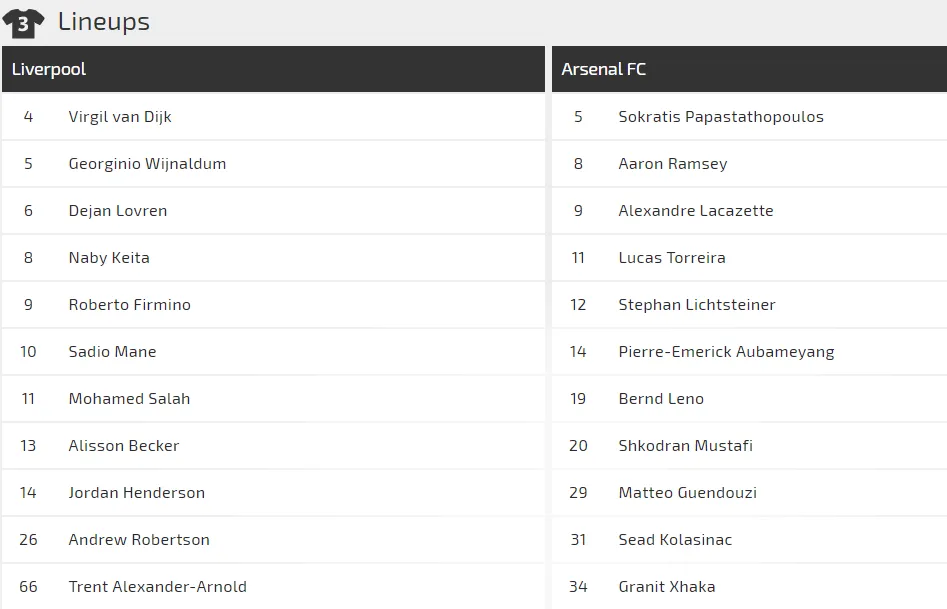Open Granit Xhaka player link

[x=667, y=587]
